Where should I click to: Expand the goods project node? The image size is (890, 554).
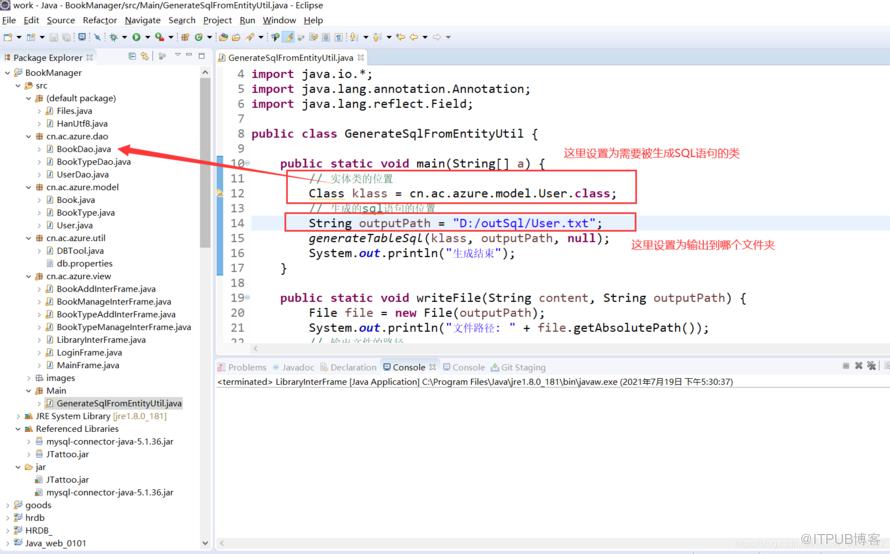[x=7, y=505]
